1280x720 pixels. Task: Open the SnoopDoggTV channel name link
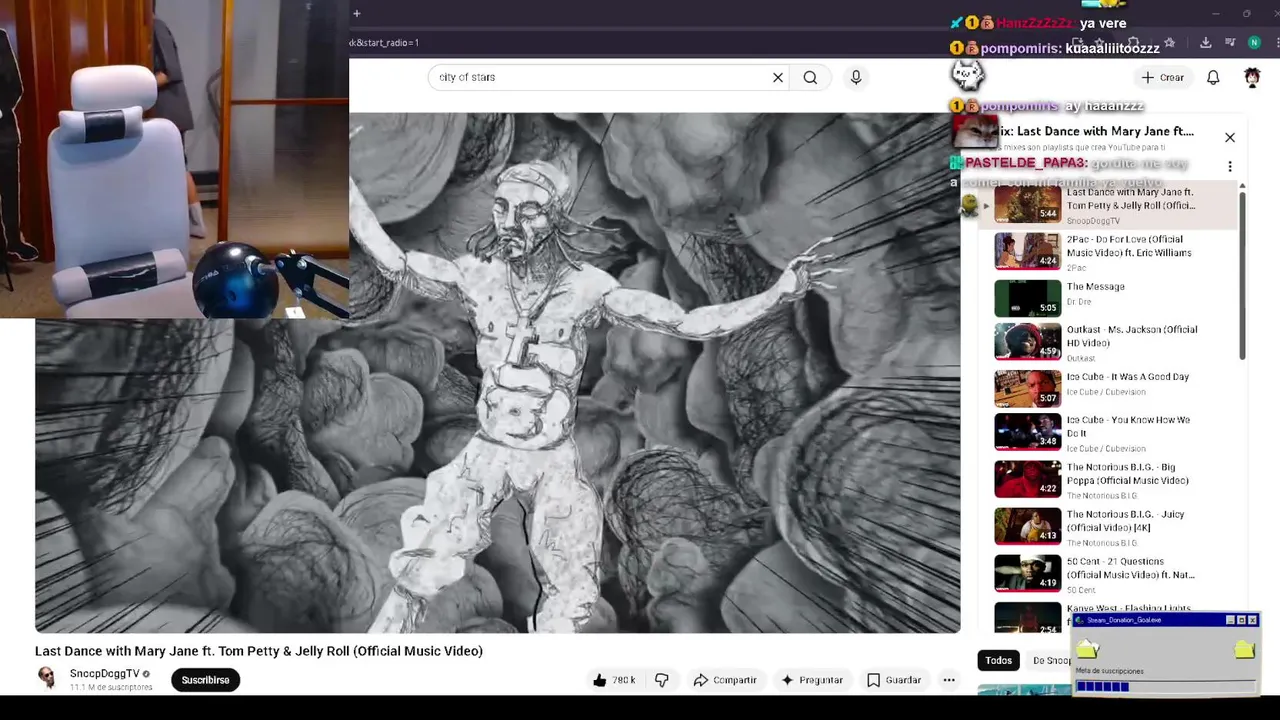[x=104, y=674]
